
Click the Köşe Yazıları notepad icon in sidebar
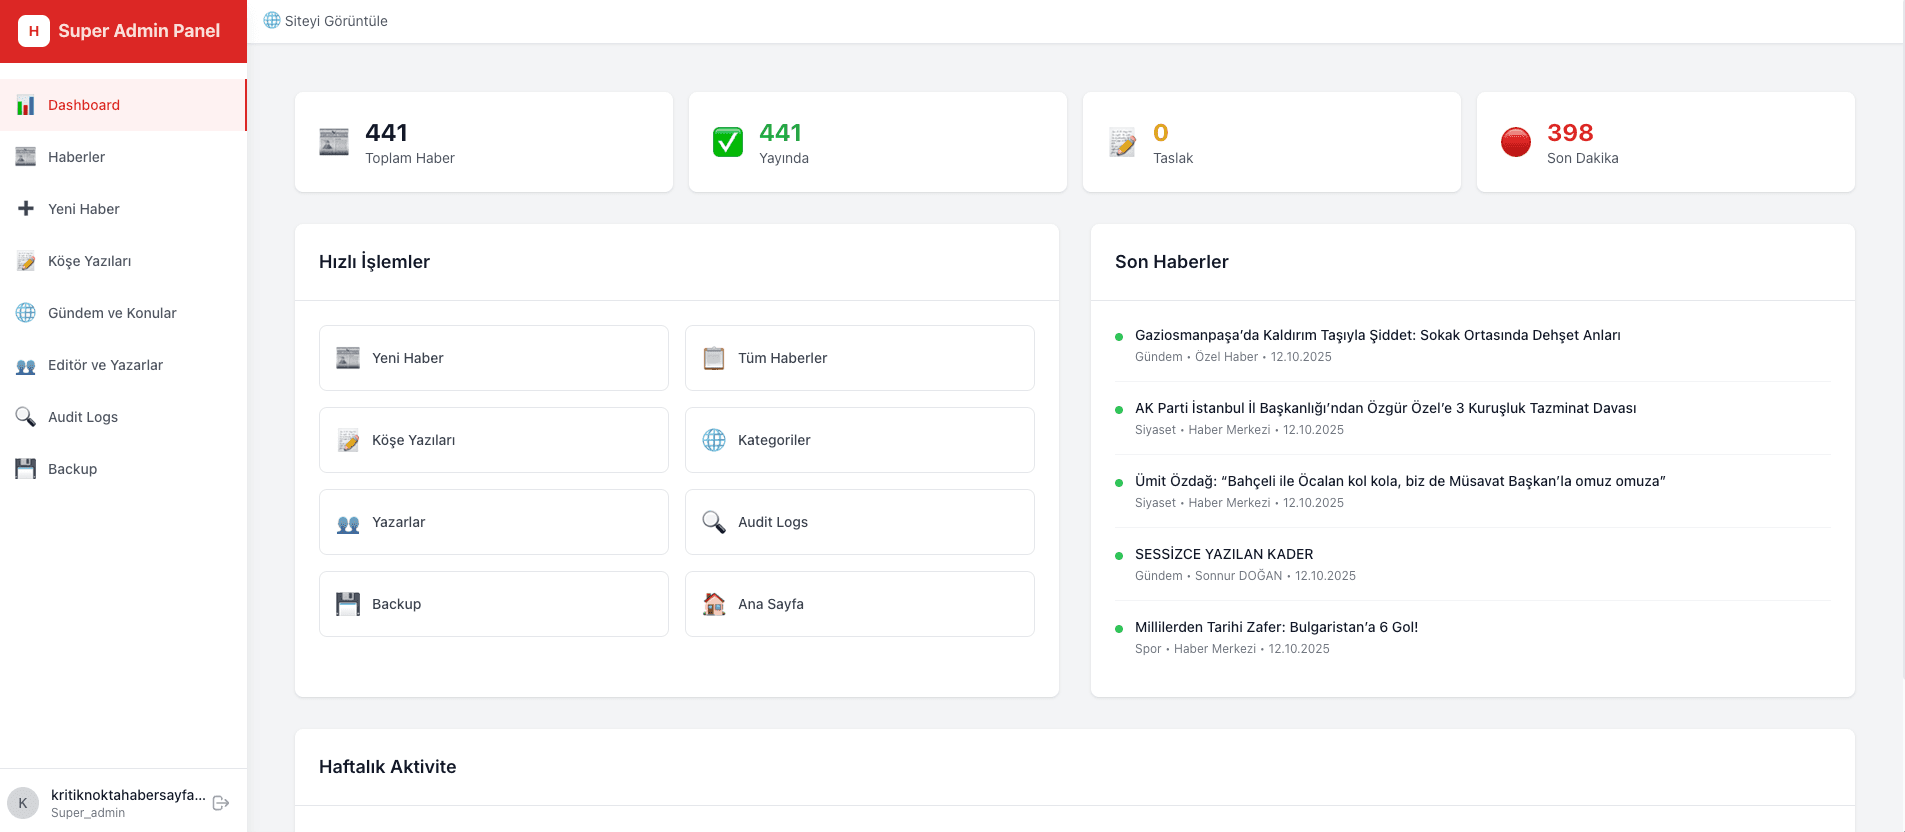pyautogui.click(x=26, y=261)
